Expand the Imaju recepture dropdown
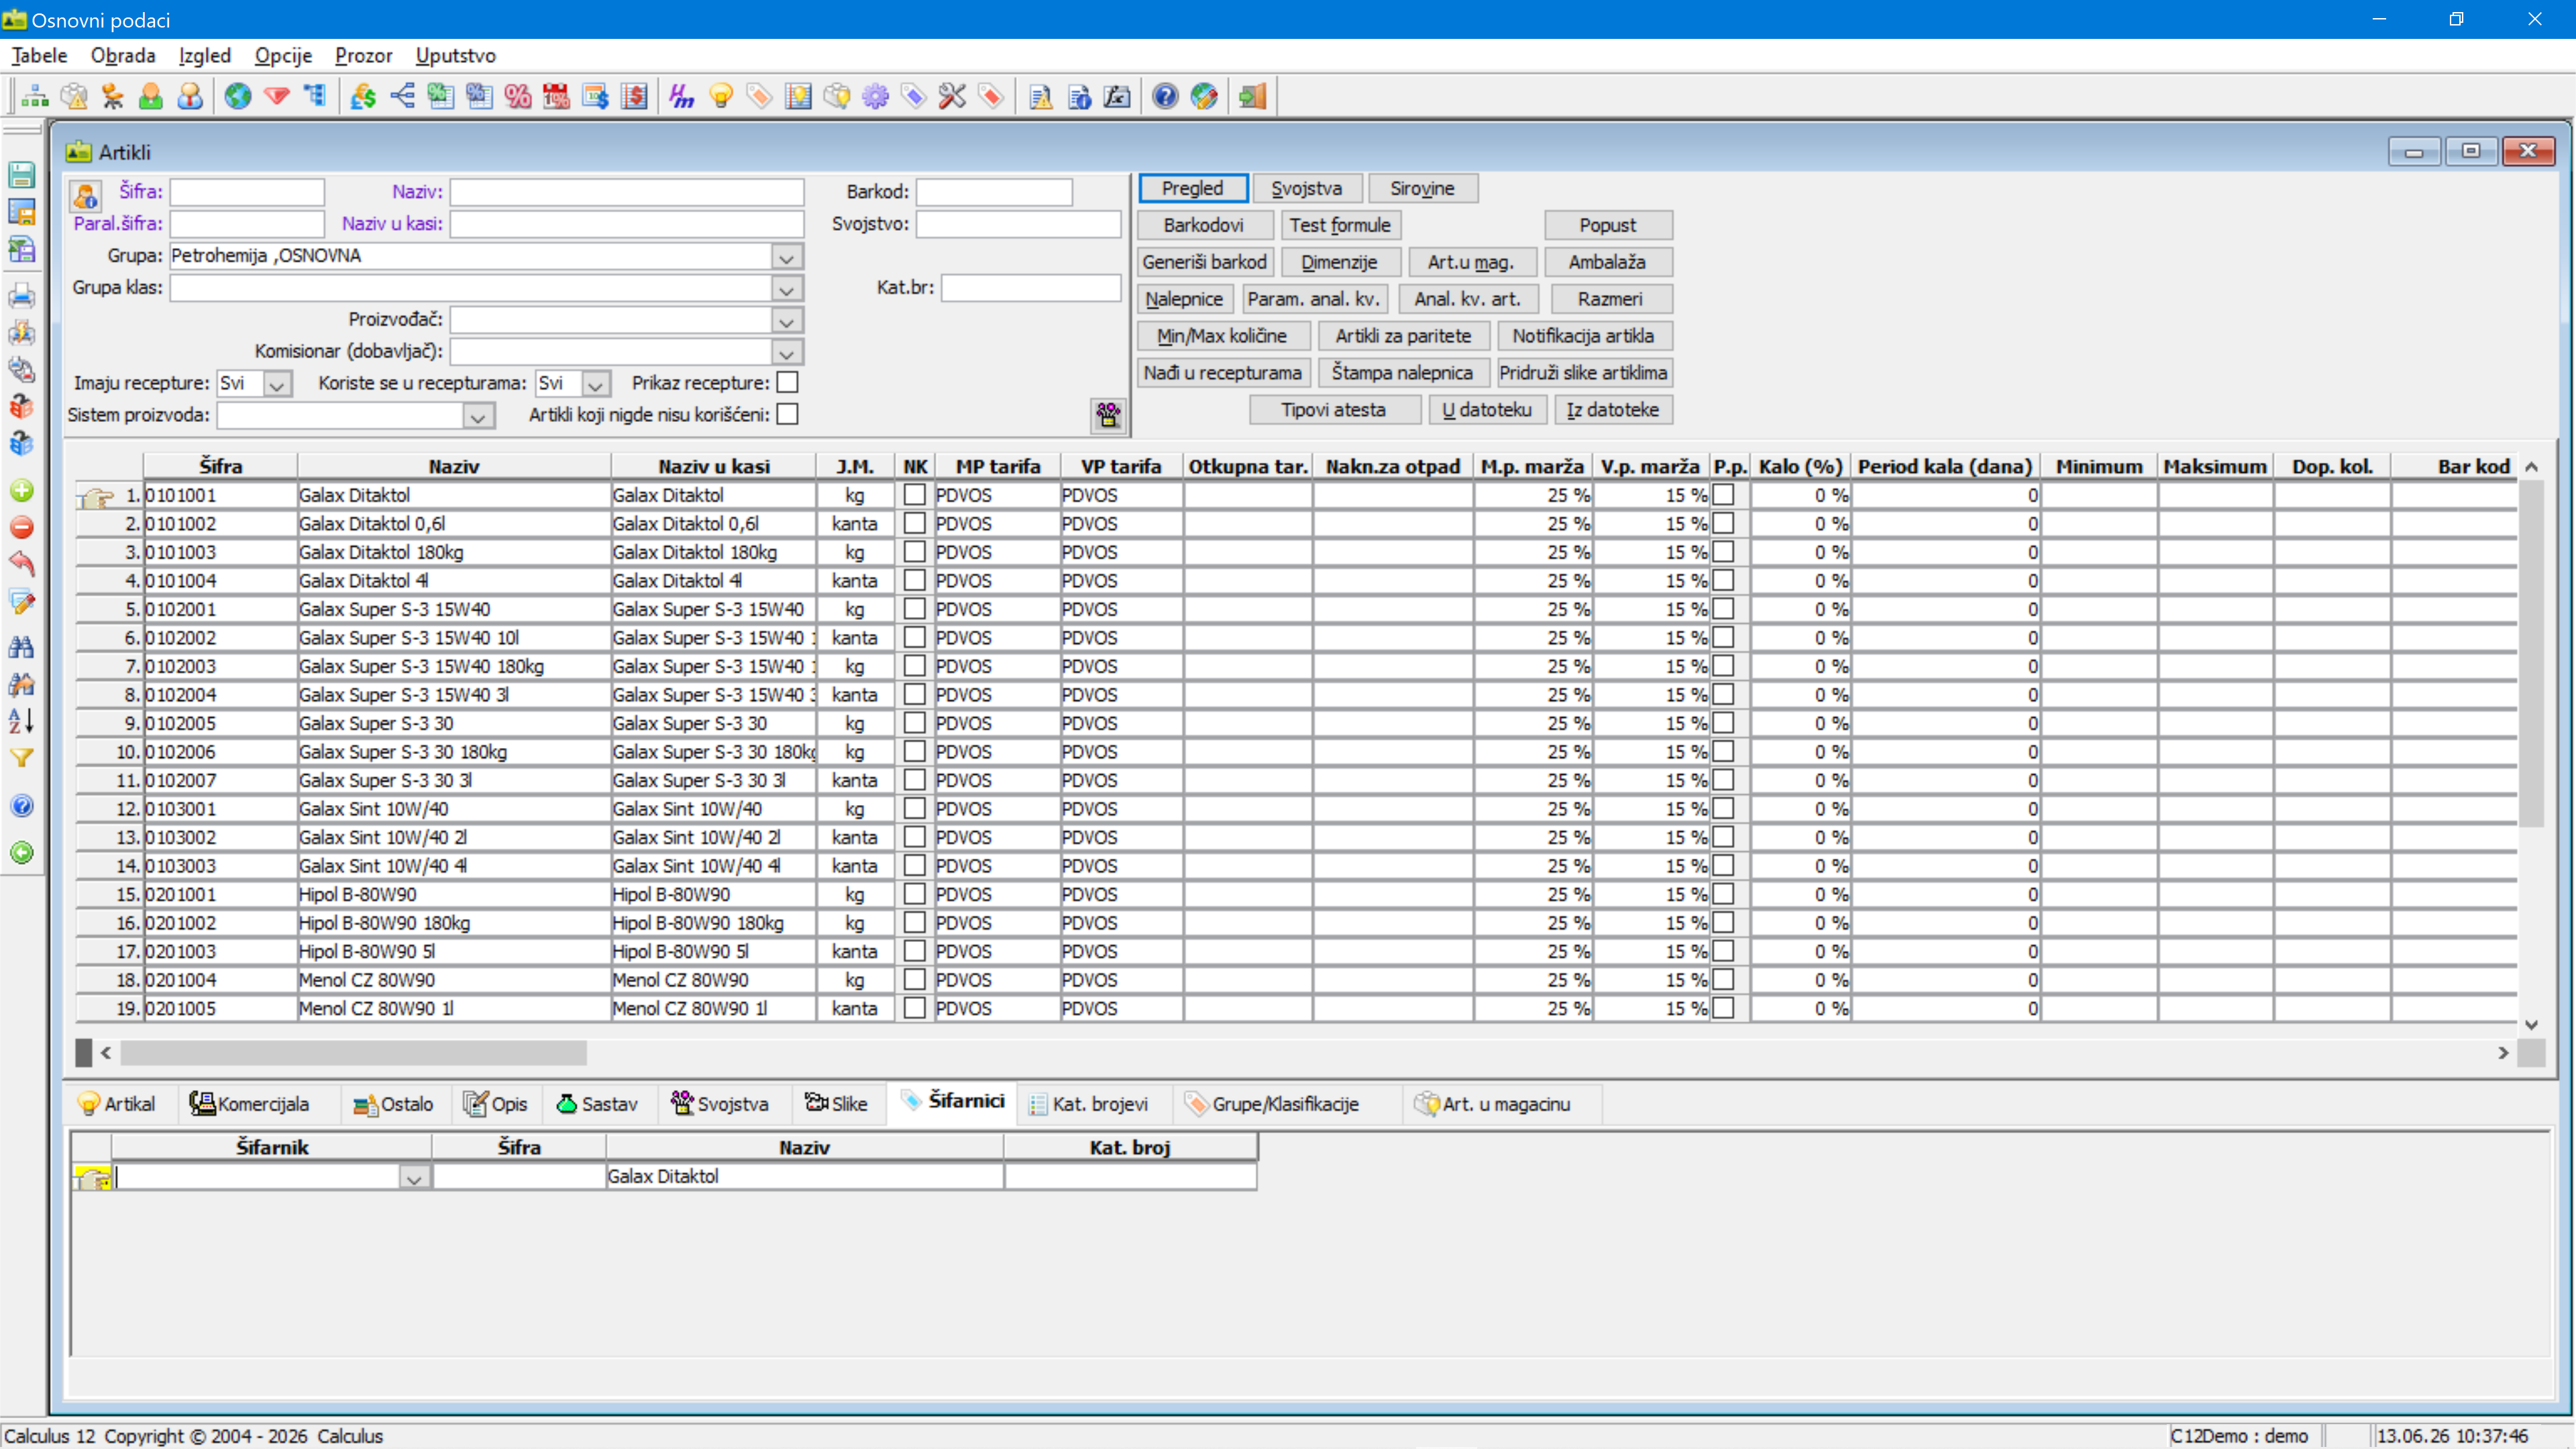Viewport: 2576px width, 1449px height. pyautogui.click(x=277, y=384)
